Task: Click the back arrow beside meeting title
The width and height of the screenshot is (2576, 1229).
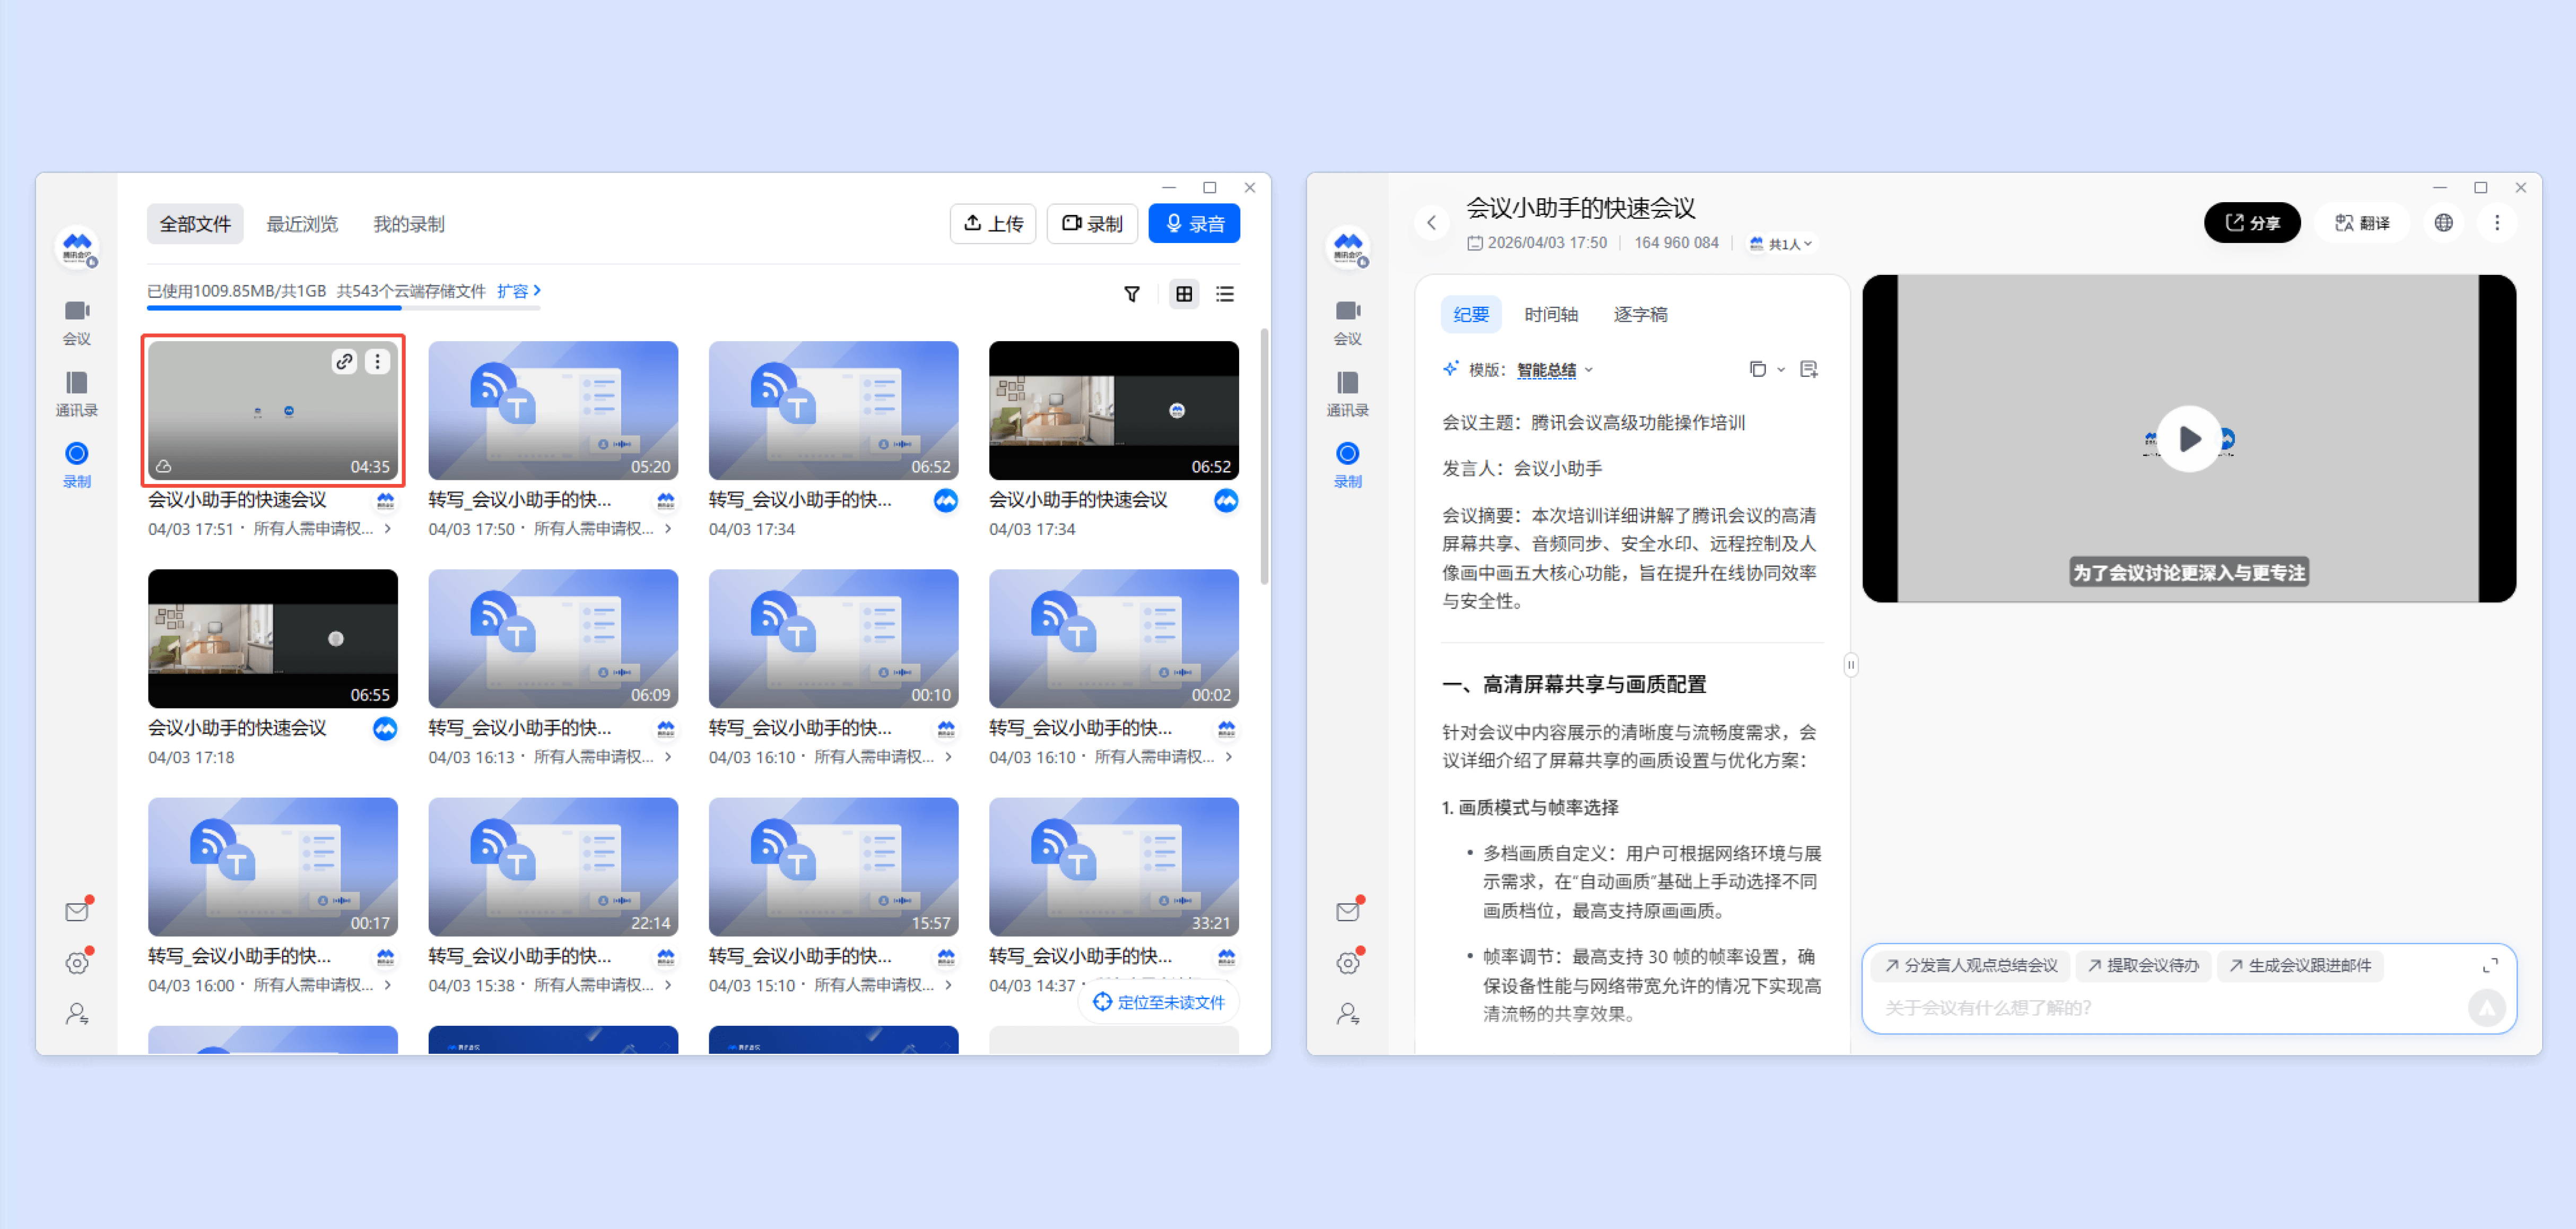Action: coord(1431,223)
